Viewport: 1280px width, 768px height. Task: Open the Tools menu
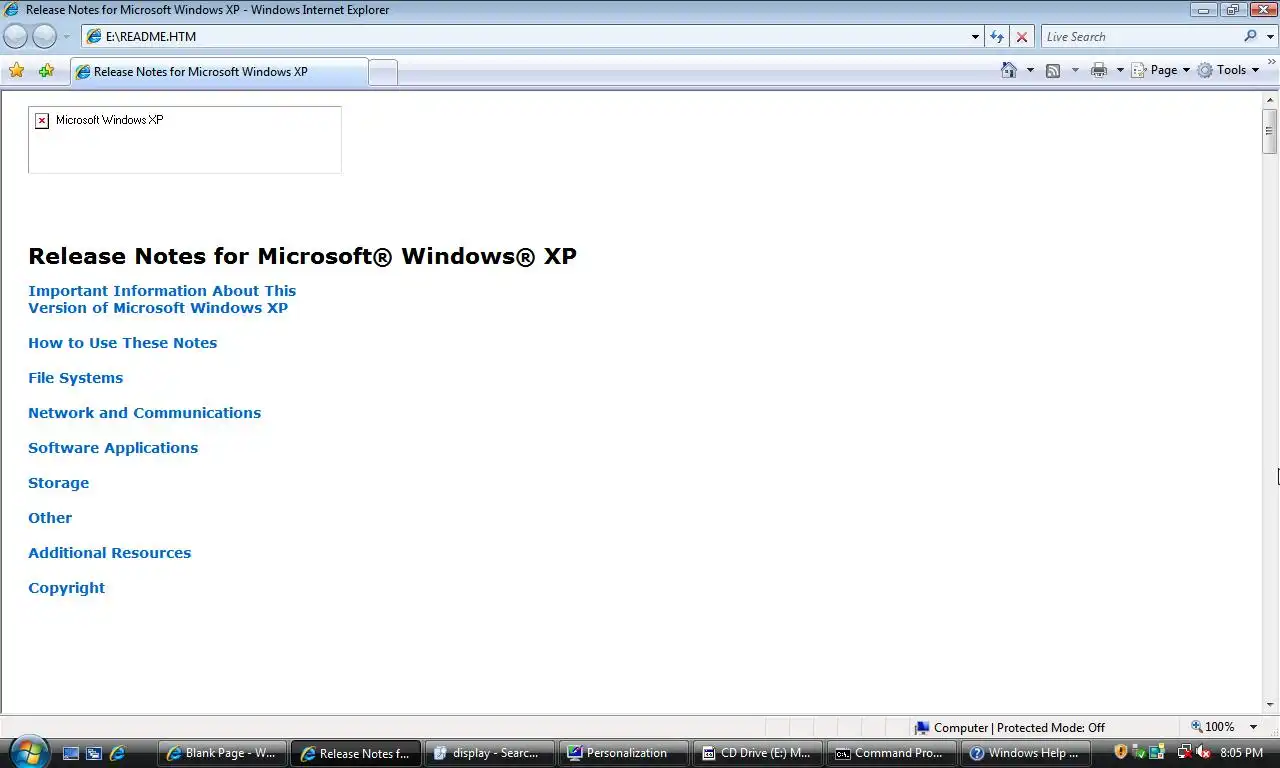[x=1229, y=70]
